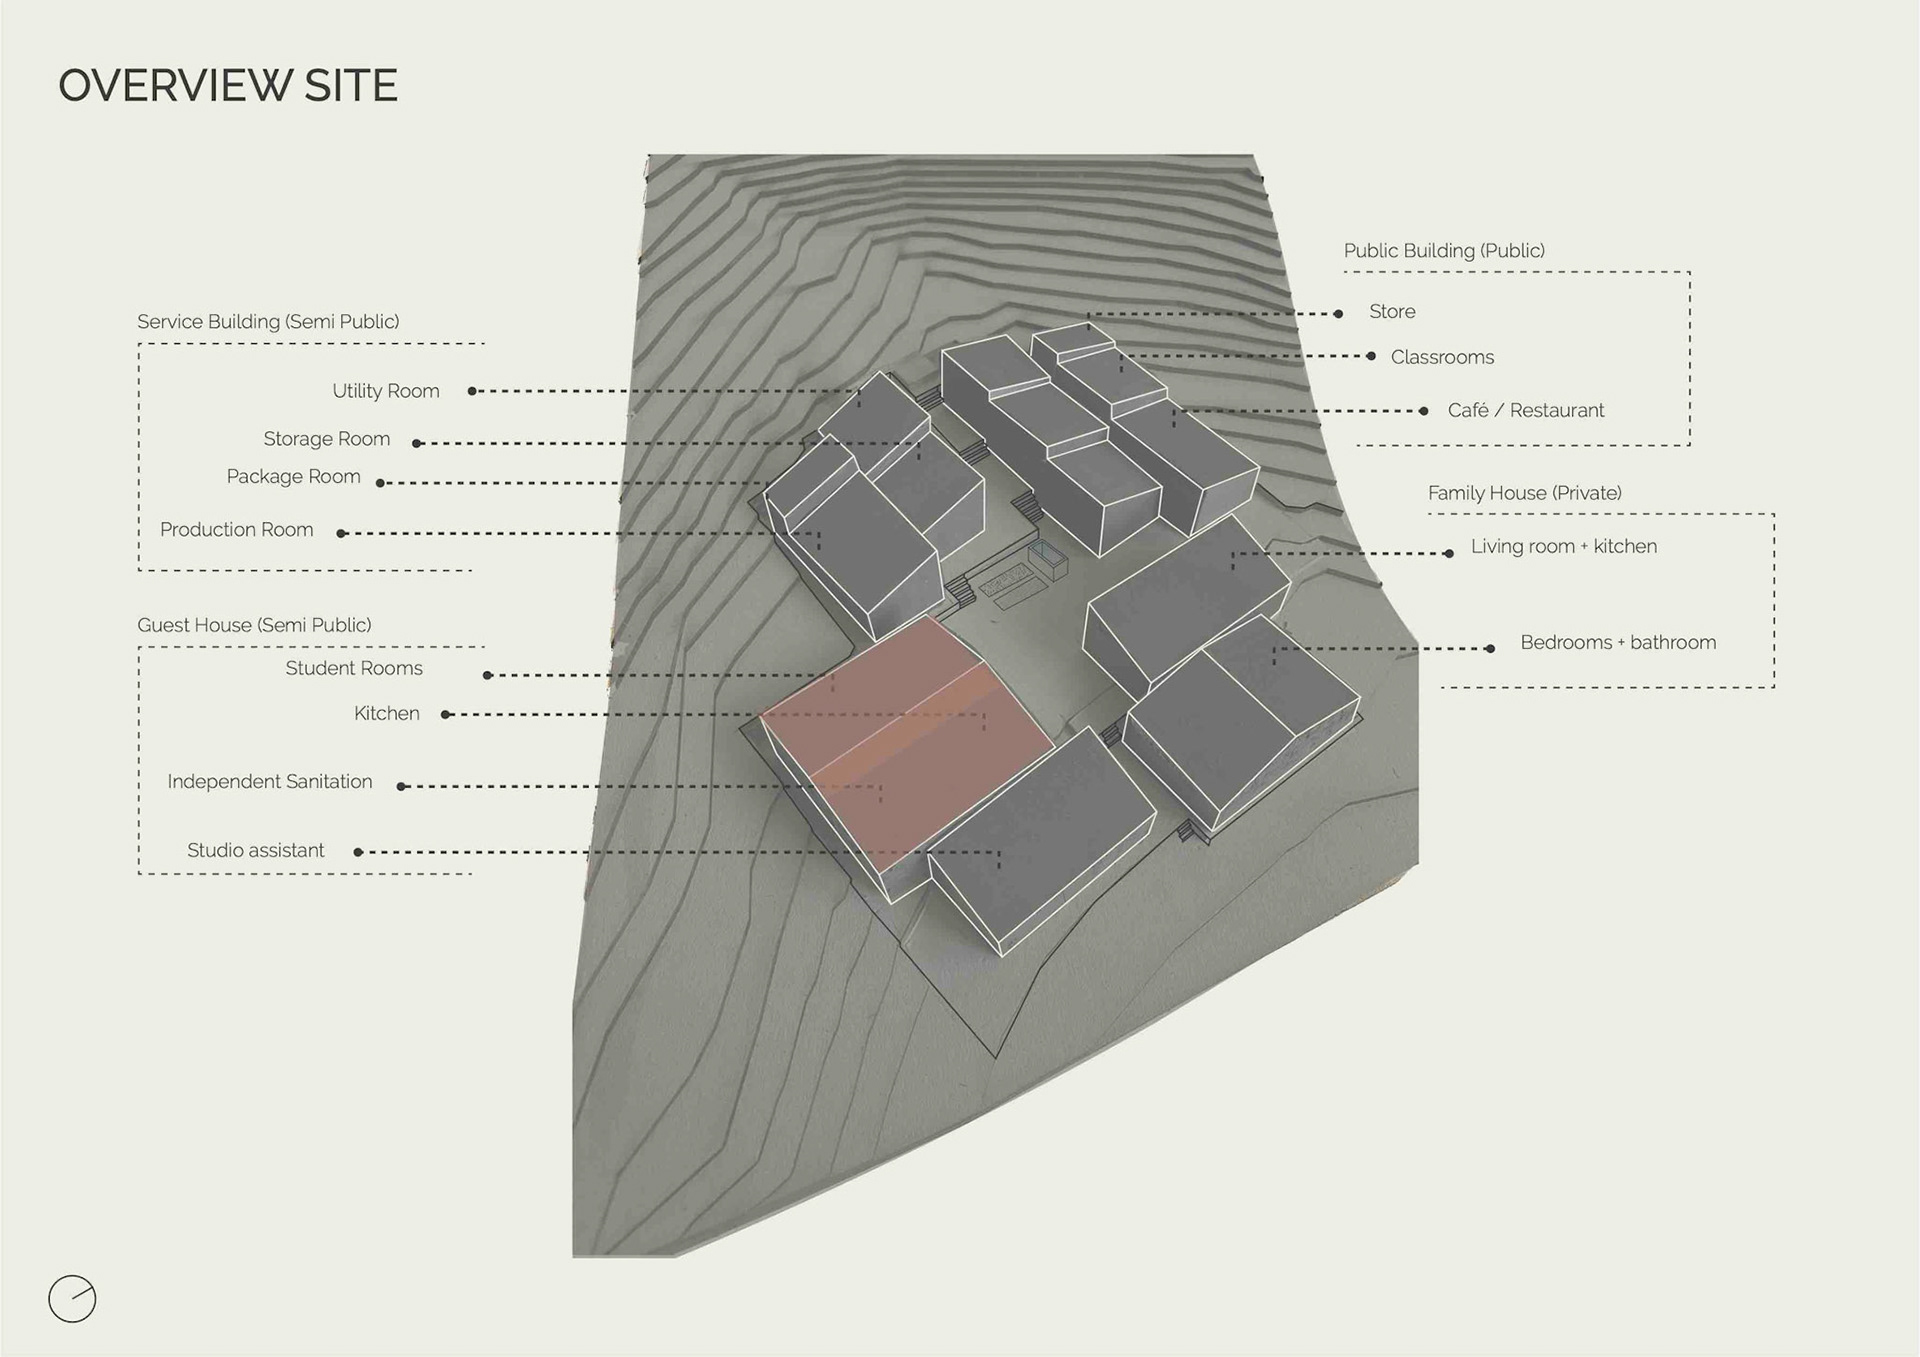Viewport: 1920px width, 1357px height.
Task: Select the Storage Room label
Action: point(326,439)
